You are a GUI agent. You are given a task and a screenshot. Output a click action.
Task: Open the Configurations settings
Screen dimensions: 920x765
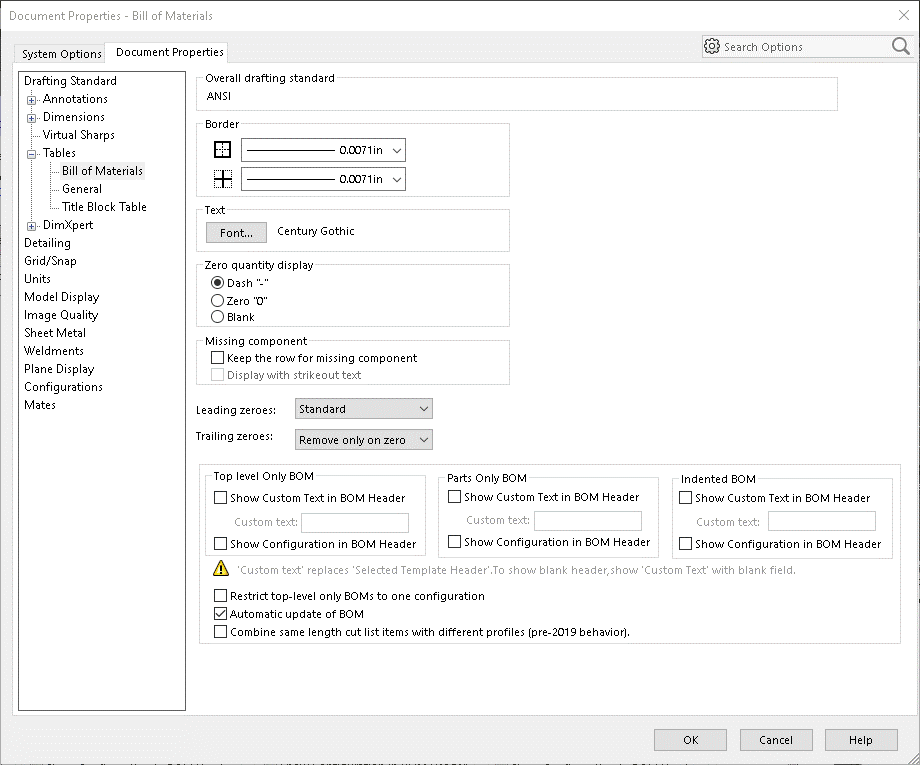click(x=63, y=387)
